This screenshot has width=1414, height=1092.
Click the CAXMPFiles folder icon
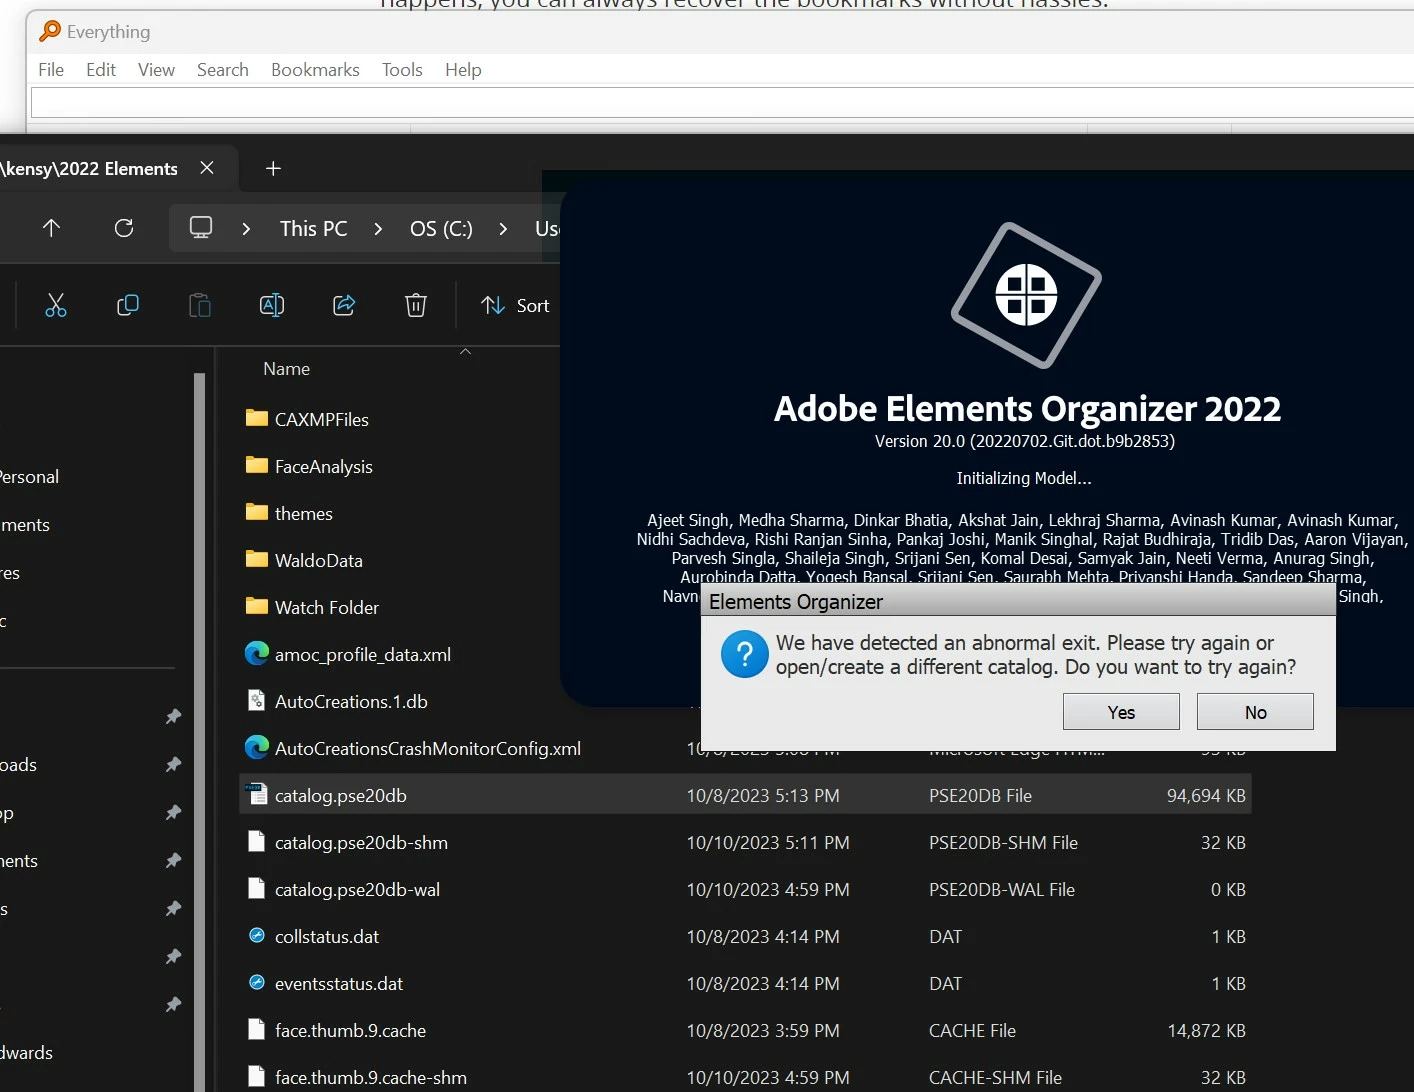[x=257, y=418]
